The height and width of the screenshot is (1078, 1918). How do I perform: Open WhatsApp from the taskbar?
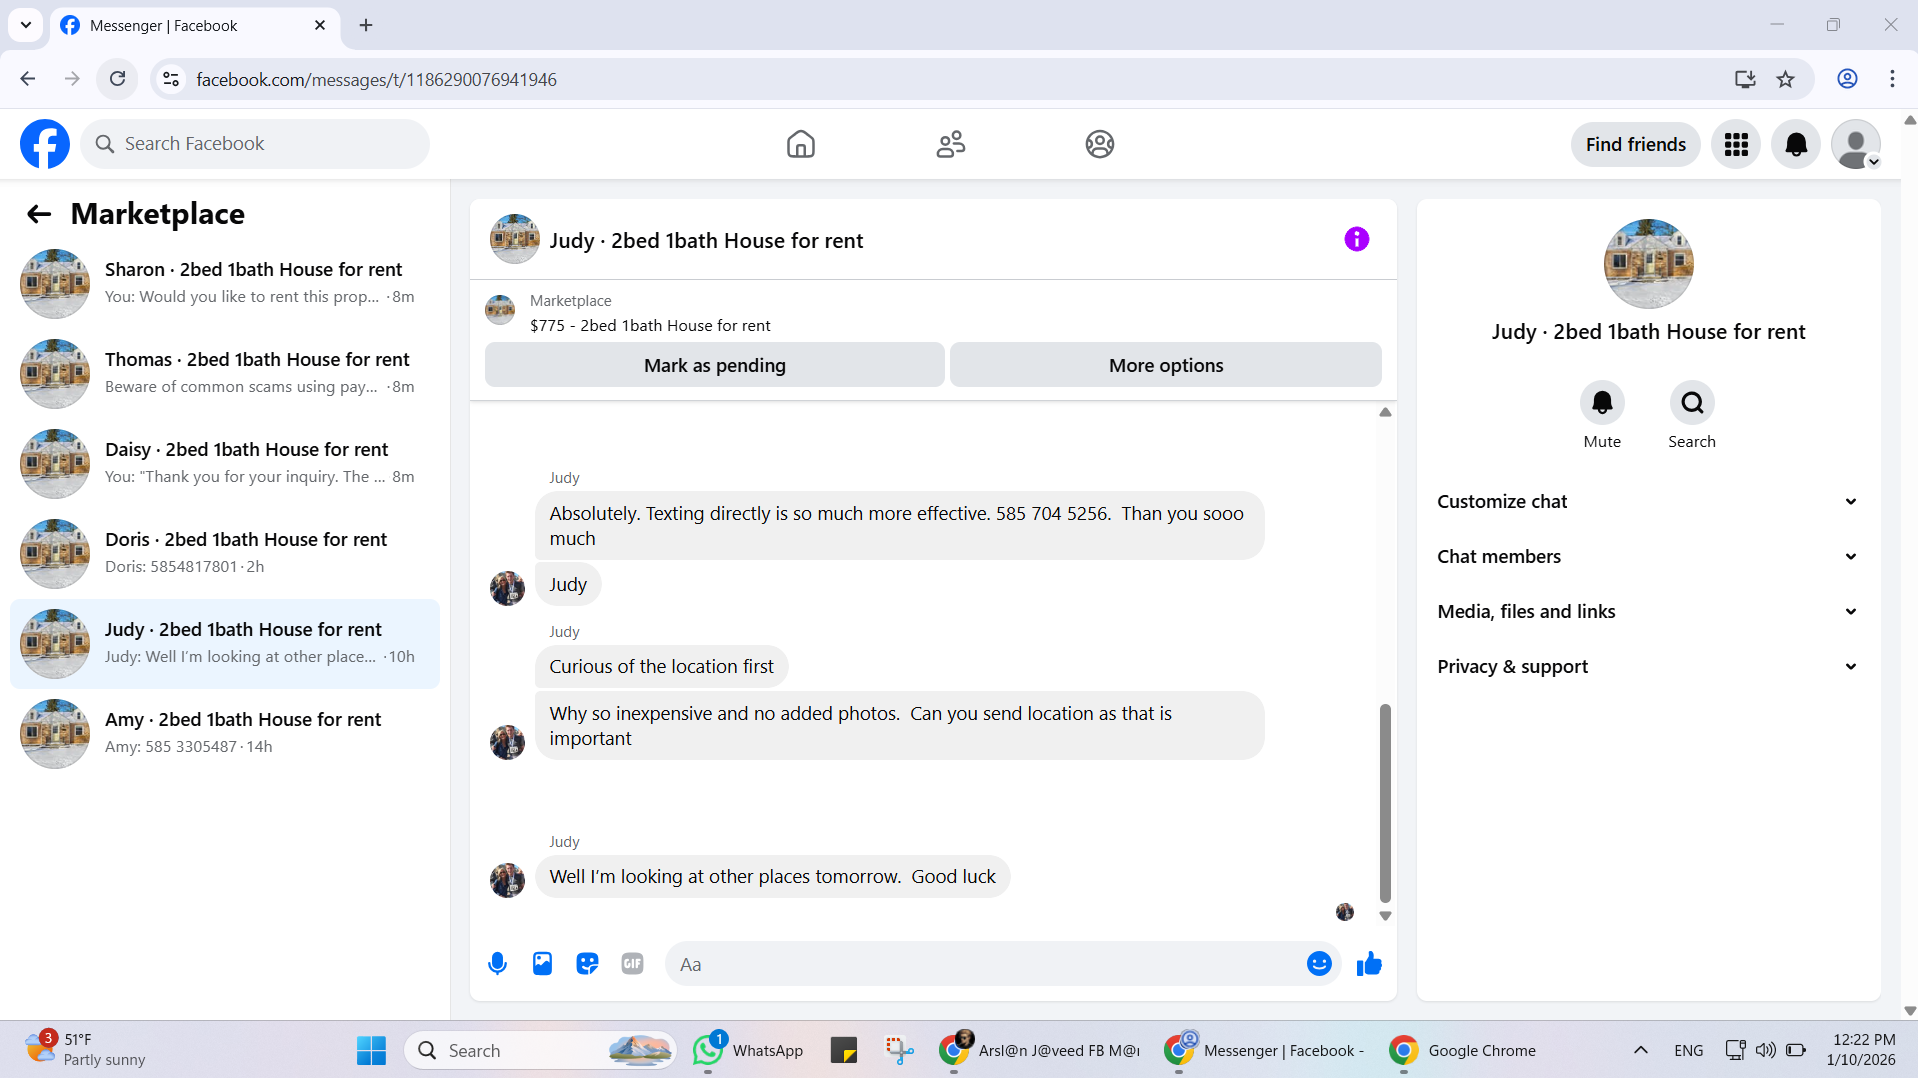click(x=748, y=1050)
